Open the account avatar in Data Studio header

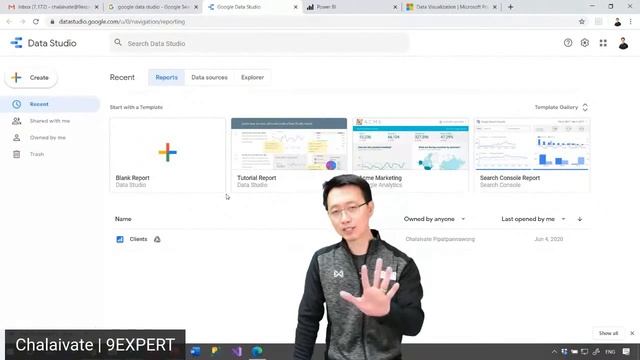tap(623, 43)
